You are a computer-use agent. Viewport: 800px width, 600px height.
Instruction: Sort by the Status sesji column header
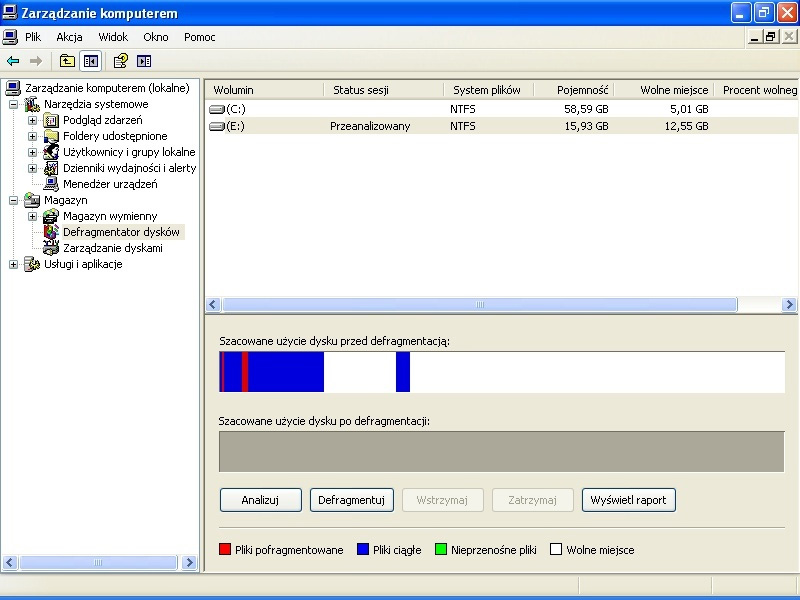pyautogui.click(x=384, y=90)
